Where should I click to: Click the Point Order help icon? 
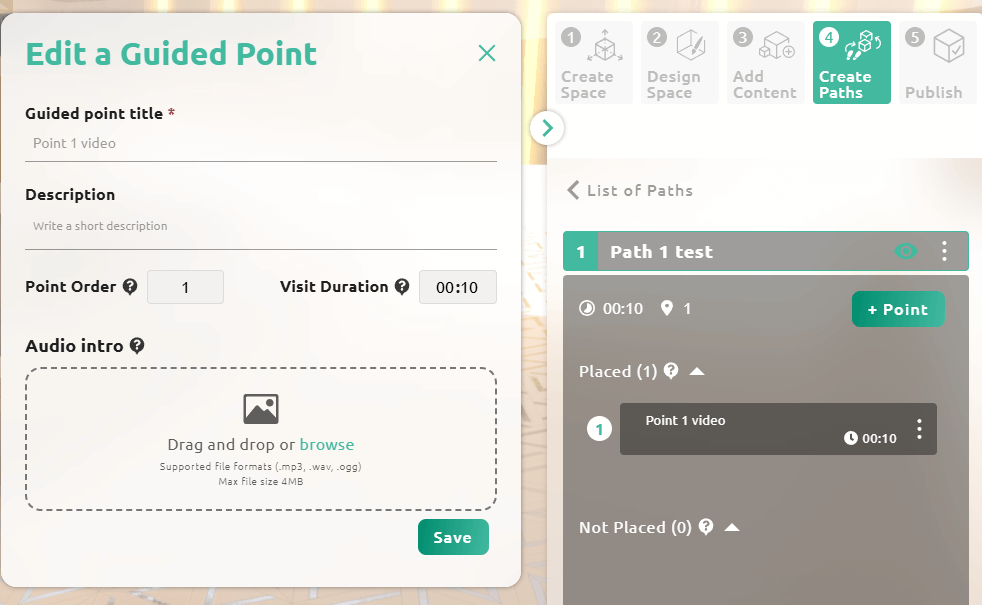pos(130,287)
